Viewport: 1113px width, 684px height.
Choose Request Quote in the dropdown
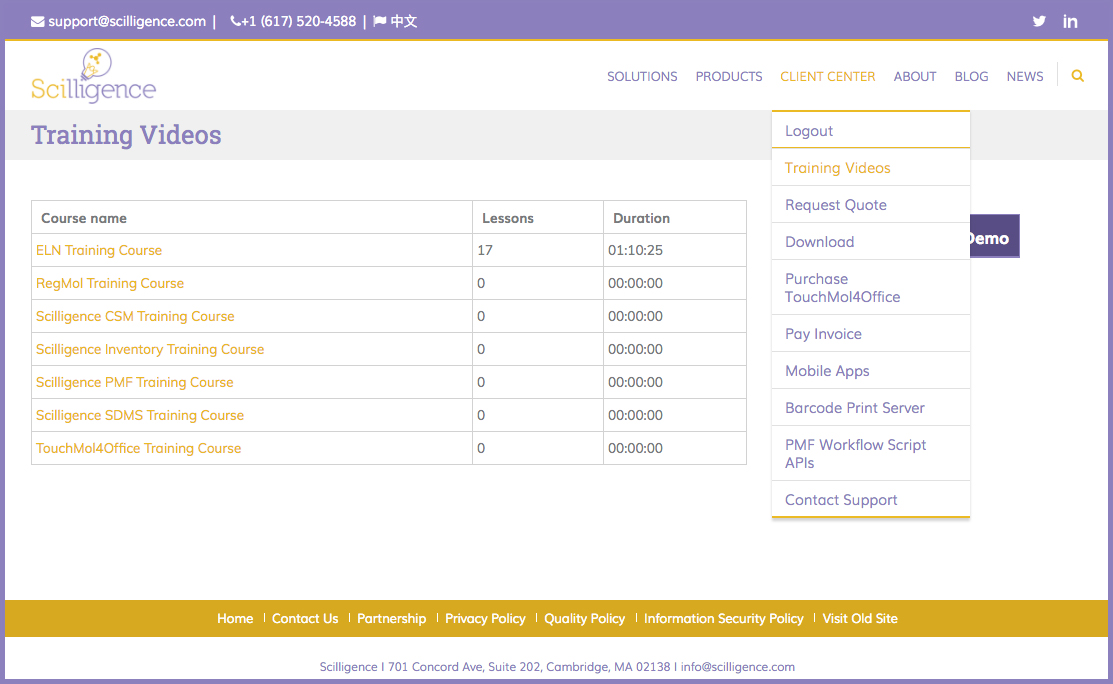click(871, 204)
